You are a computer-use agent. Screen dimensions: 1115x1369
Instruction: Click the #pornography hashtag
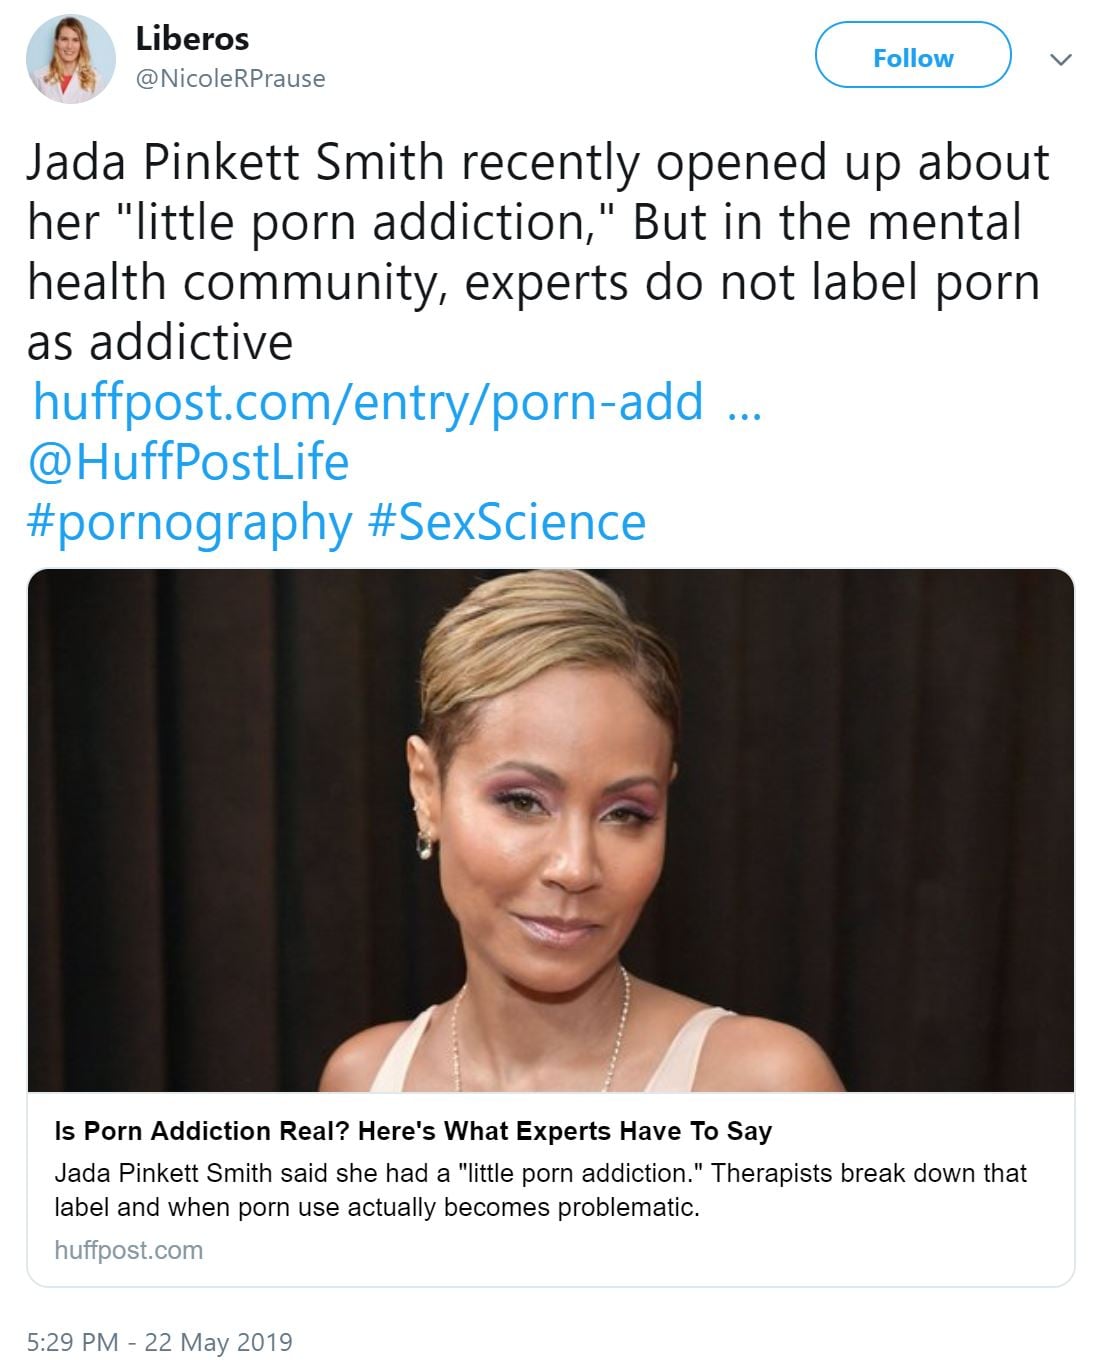(189, 522)
